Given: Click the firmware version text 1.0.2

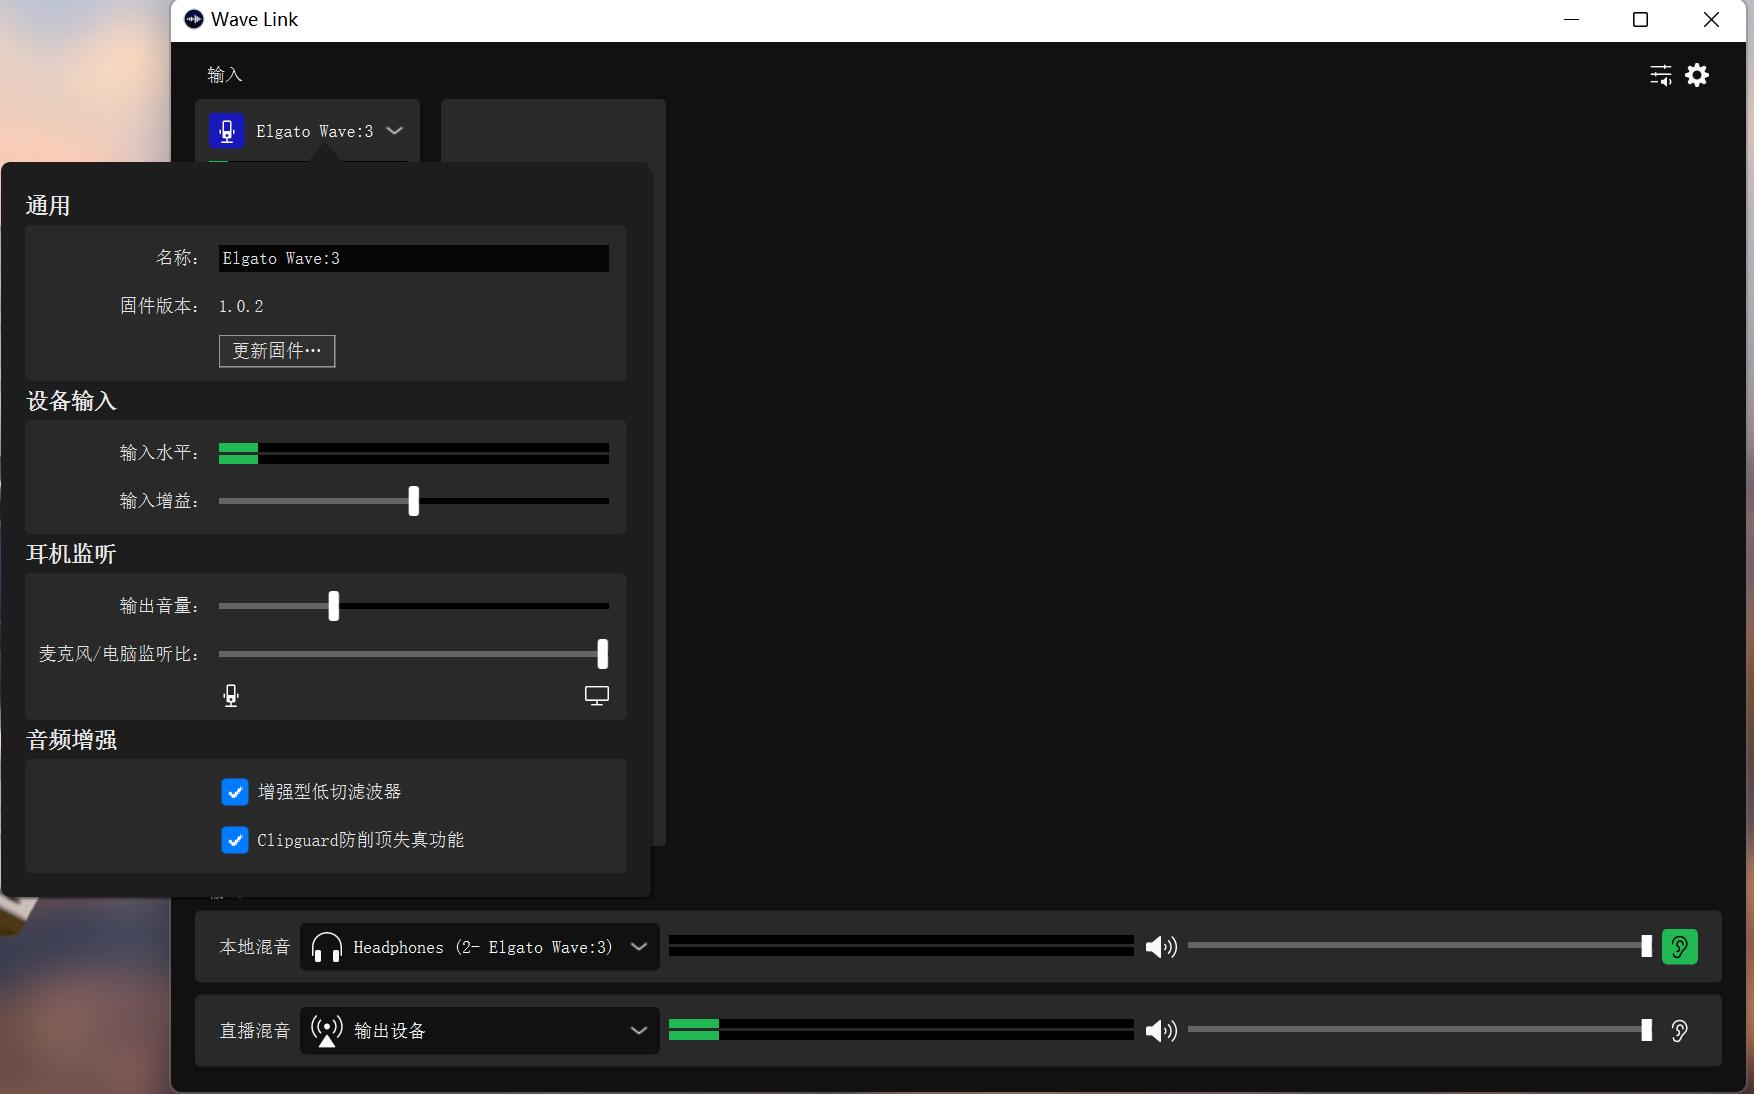Looking at the screenshot, I should coord(241,306).
